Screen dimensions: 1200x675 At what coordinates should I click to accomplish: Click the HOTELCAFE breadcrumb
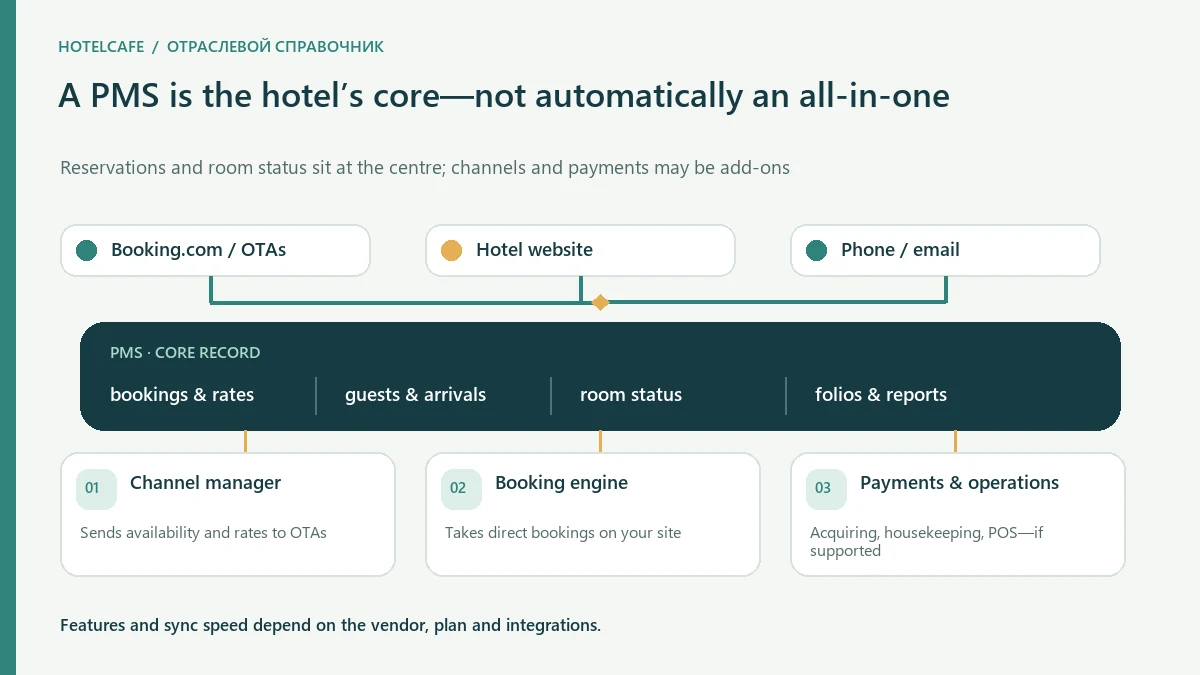(x=101, y=47)
